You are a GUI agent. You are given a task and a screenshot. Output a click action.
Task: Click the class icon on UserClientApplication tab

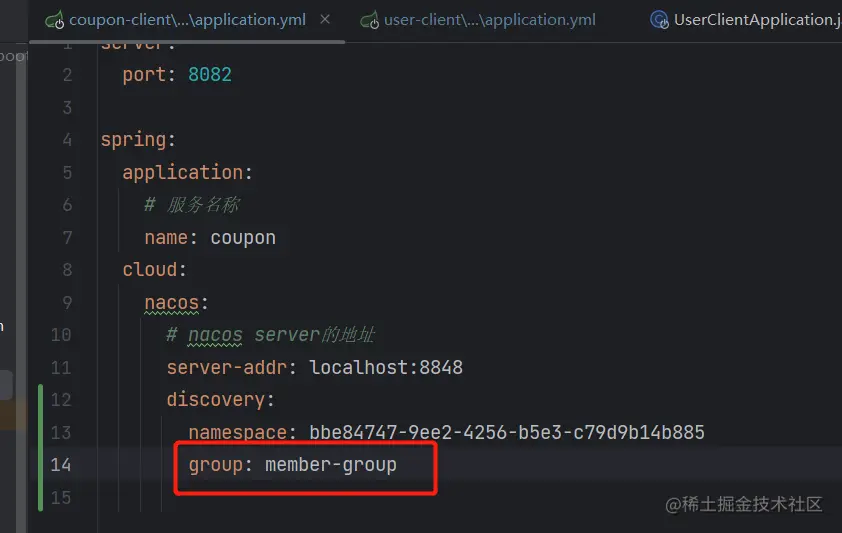click(659, 20)
